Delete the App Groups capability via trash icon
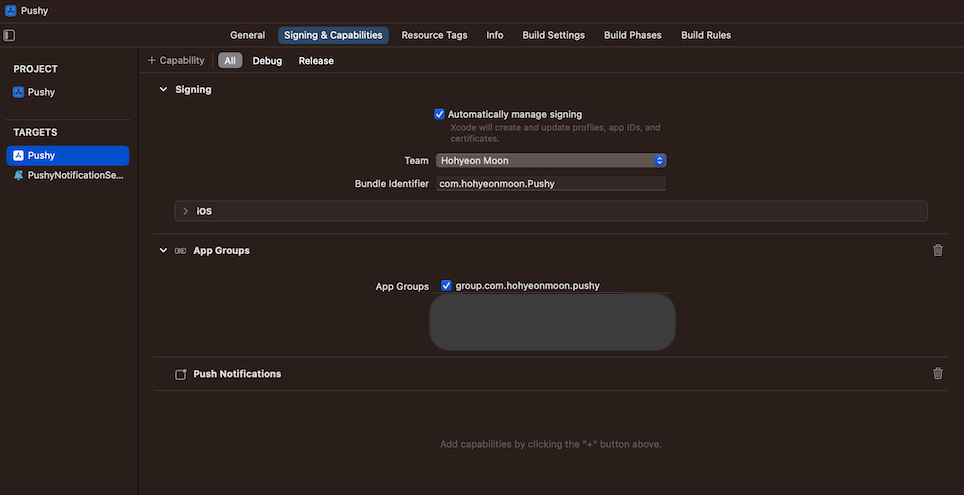964x495 pixels. pos(937,250)
